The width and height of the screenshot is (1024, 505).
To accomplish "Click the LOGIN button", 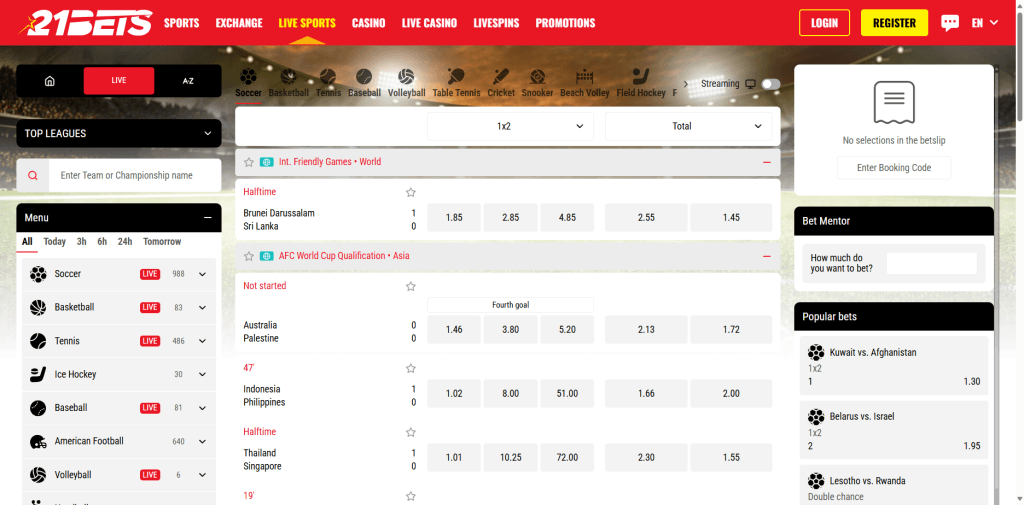I will click(824, 23).
